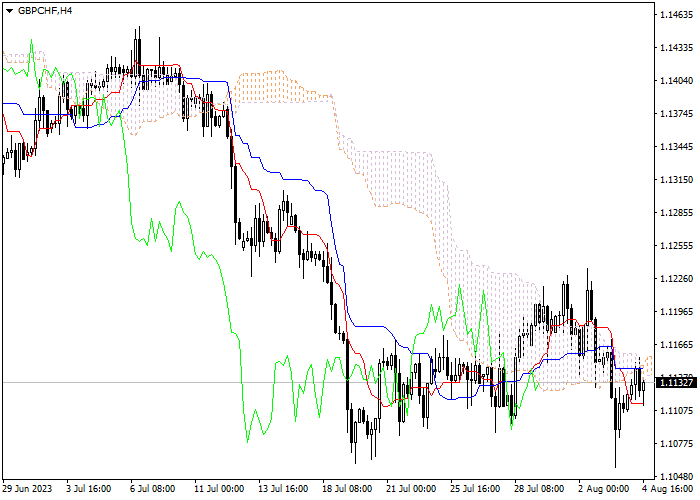Click the GBPCHF,H4 symbol label
The image size is (700, 500).
click(45, 11)
